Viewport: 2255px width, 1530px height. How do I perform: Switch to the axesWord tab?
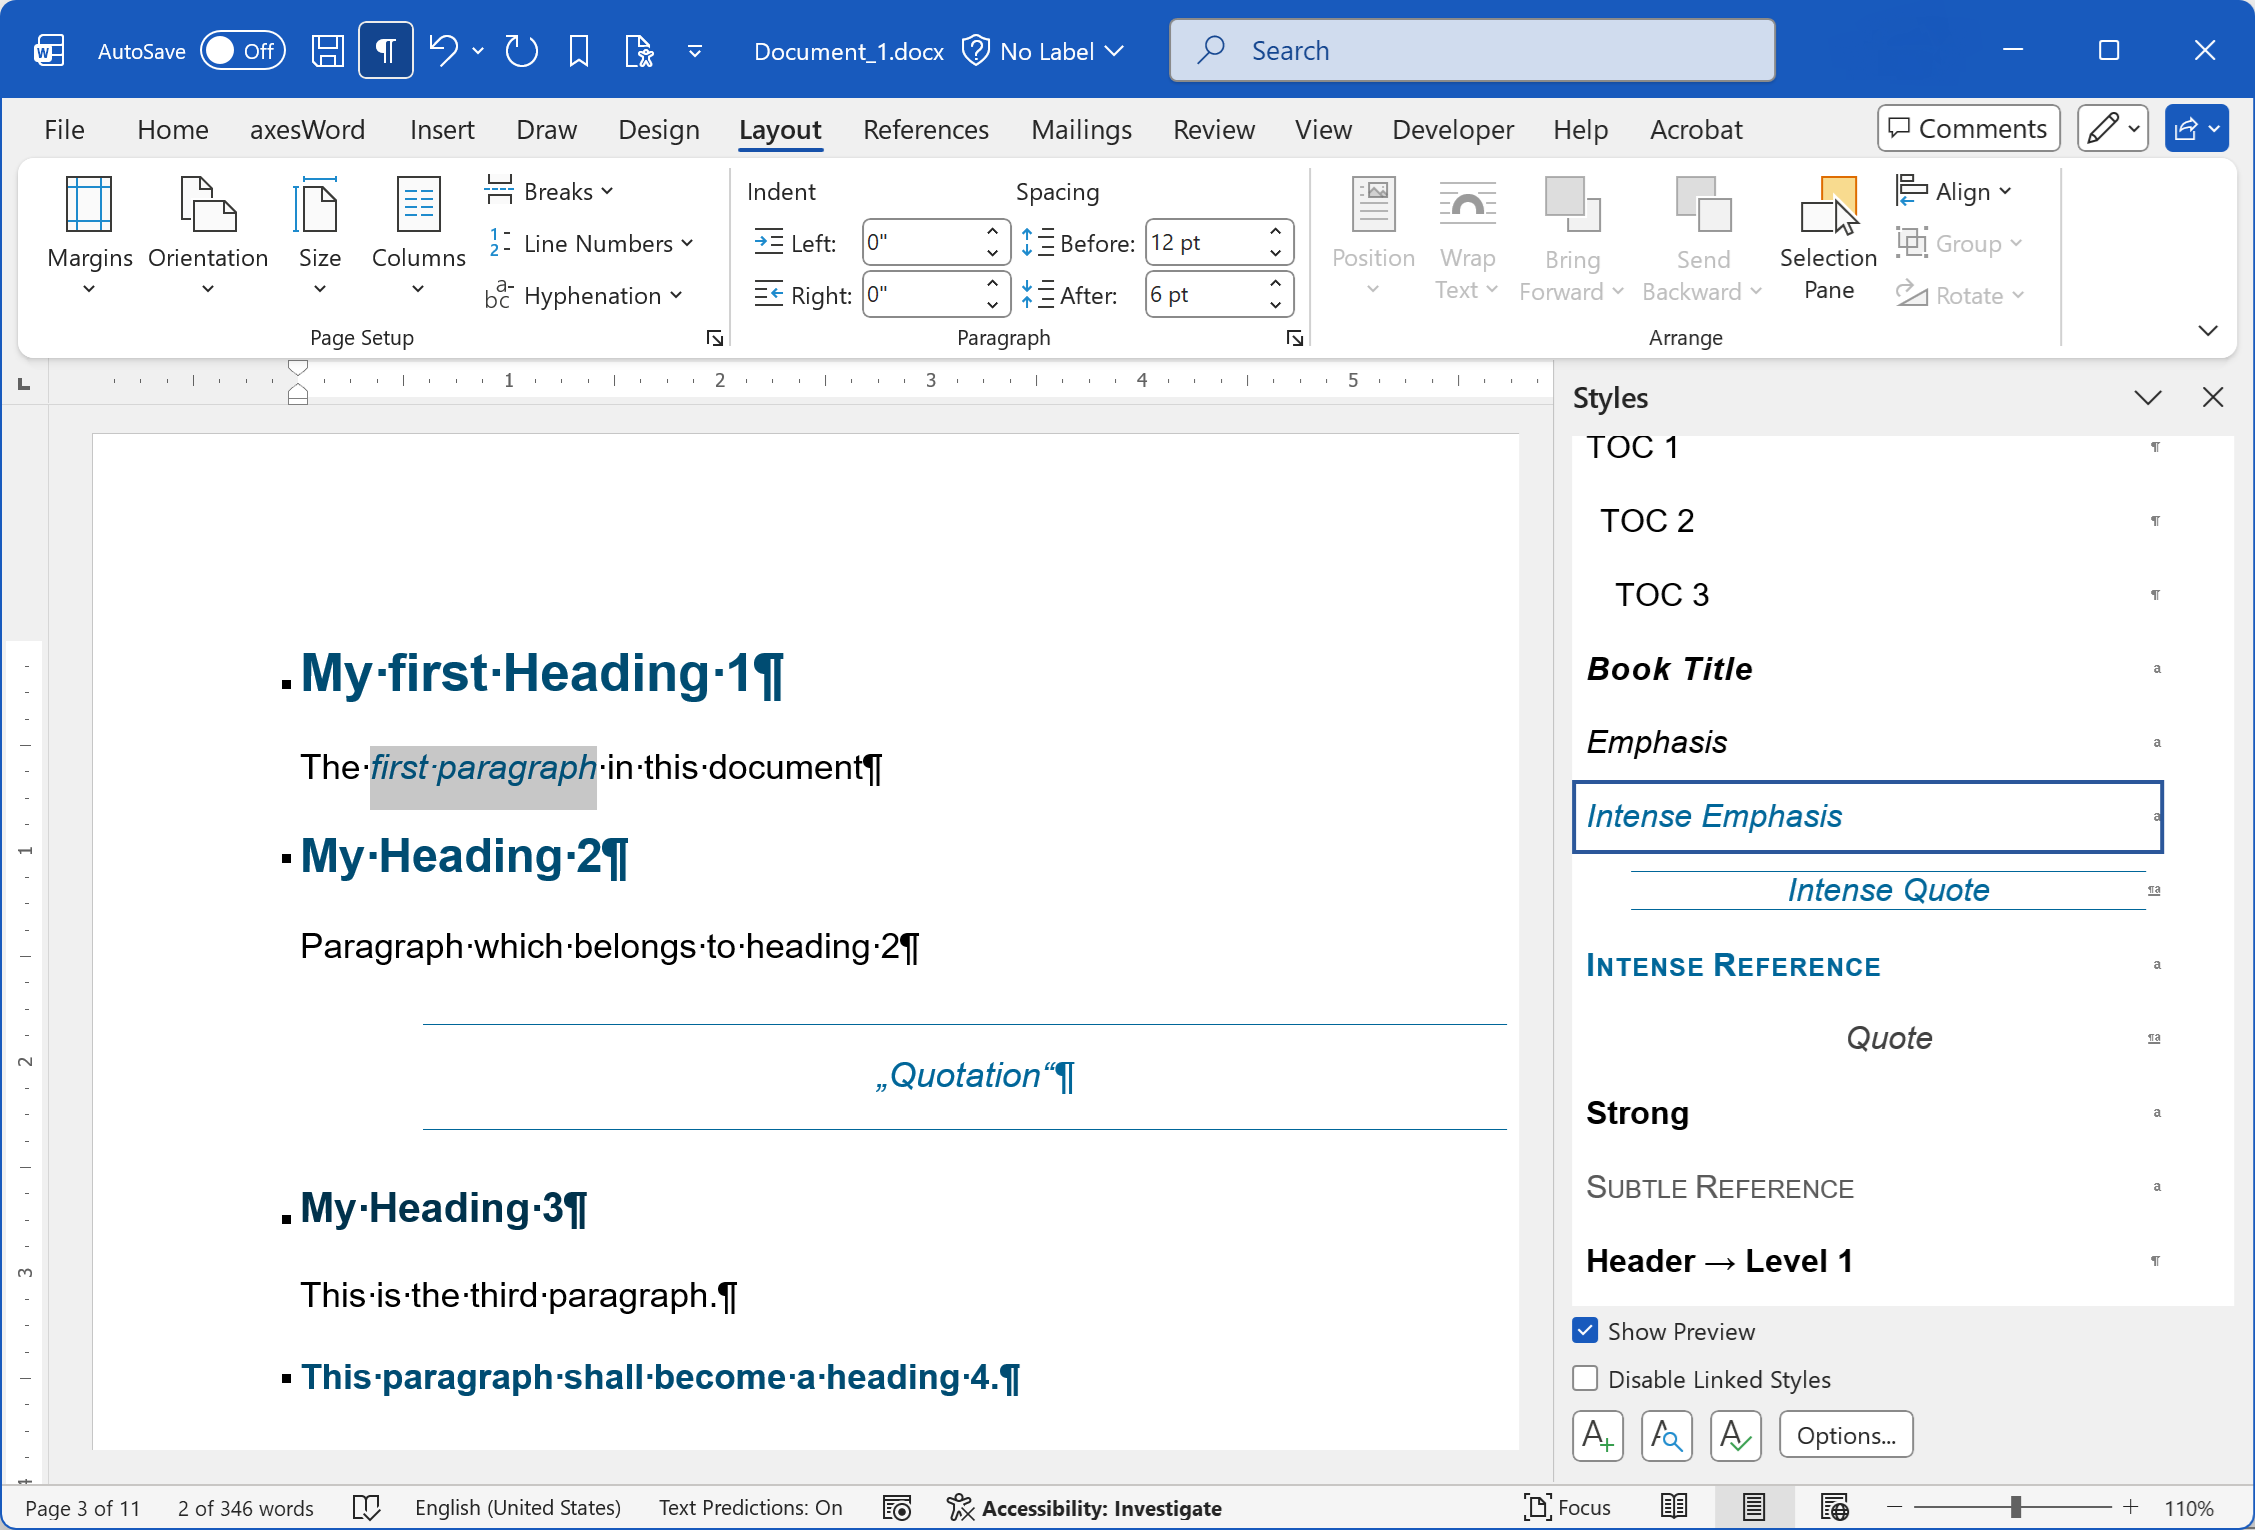[x=307, y=129]
